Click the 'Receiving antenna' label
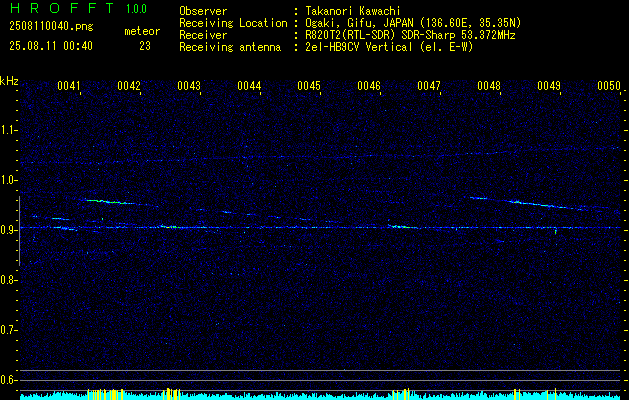This screenshot has width=629, height=400. 230,47
